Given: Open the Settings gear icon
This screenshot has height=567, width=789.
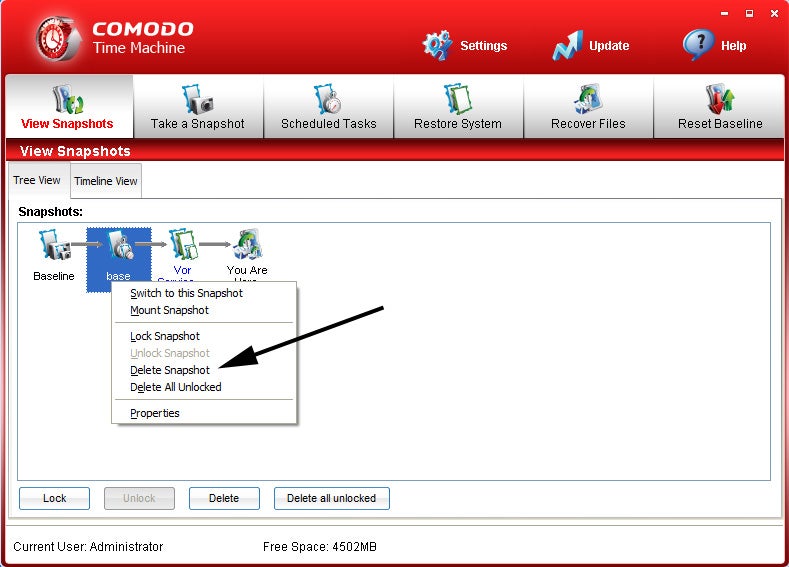Looking at the screenshot, I should 437,45.
